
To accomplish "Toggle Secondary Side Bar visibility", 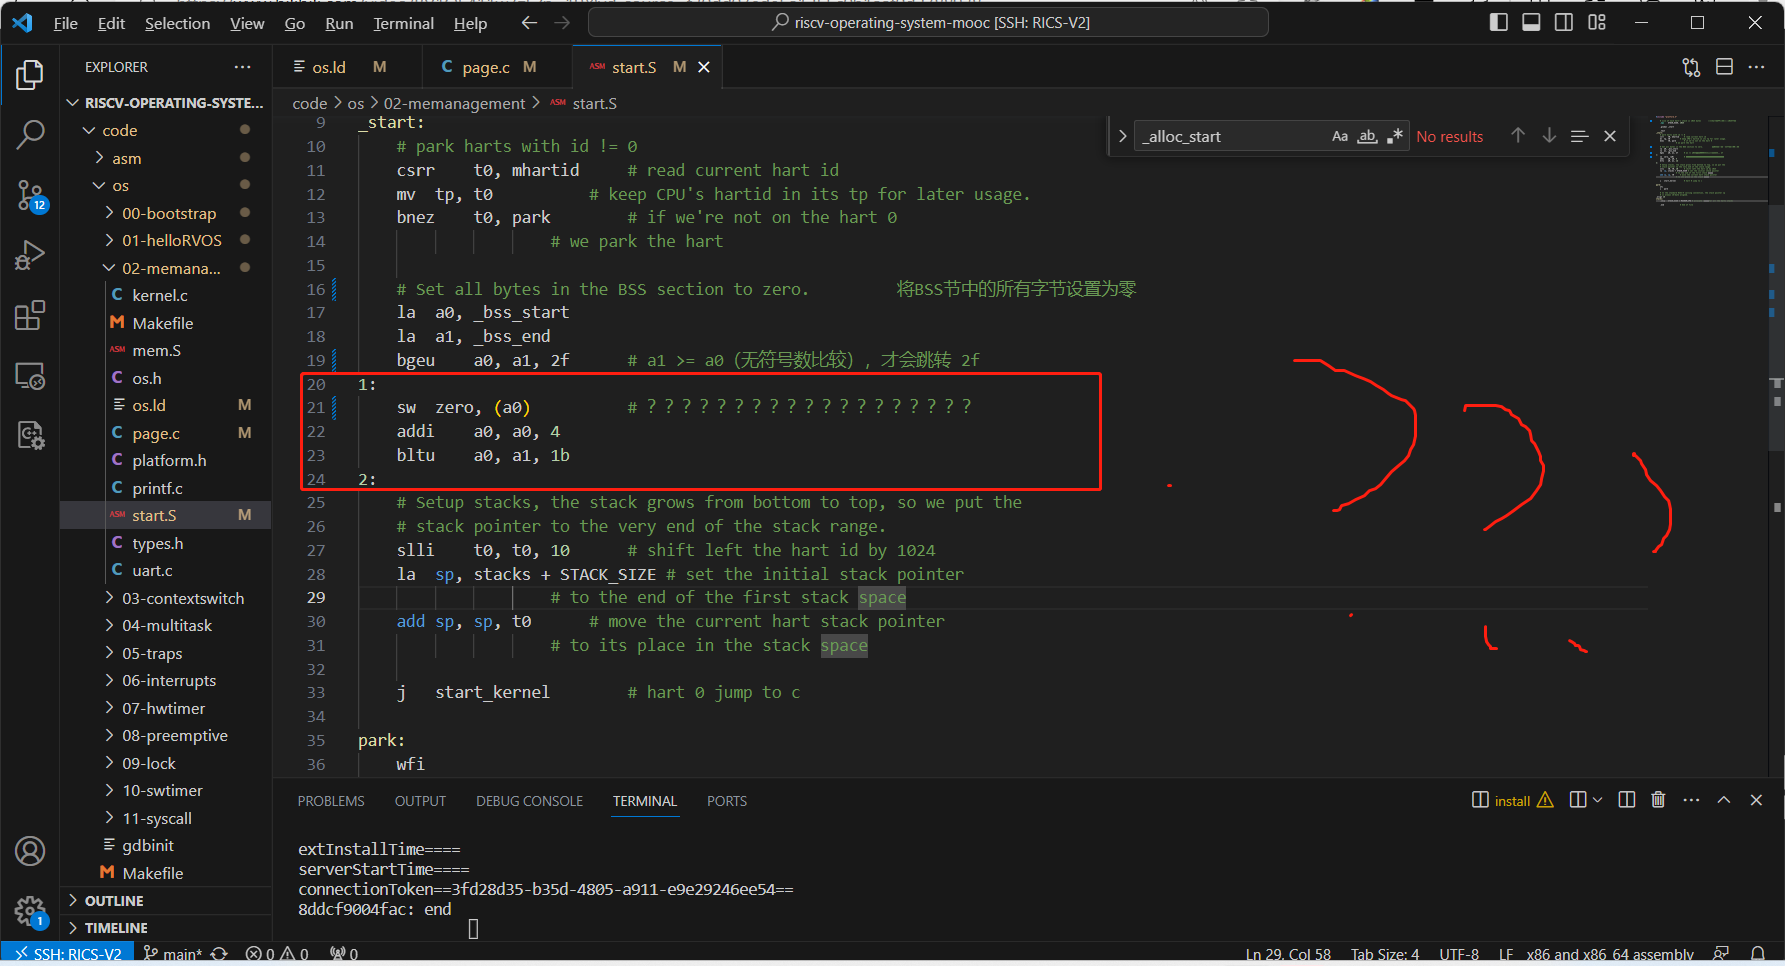I will 1564,22.
